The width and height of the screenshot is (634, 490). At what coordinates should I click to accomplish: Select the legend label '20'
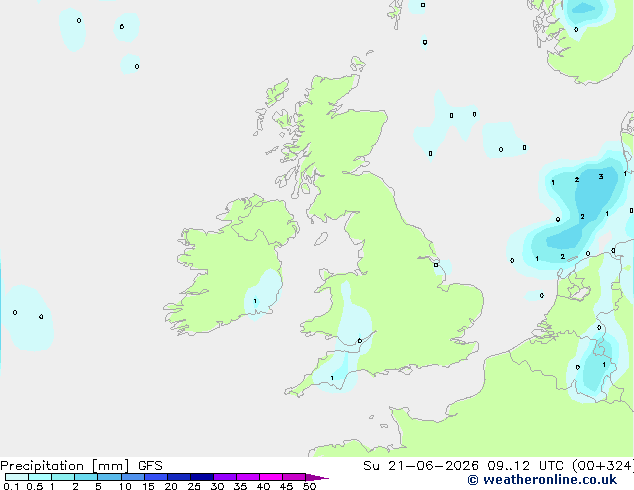171,486
